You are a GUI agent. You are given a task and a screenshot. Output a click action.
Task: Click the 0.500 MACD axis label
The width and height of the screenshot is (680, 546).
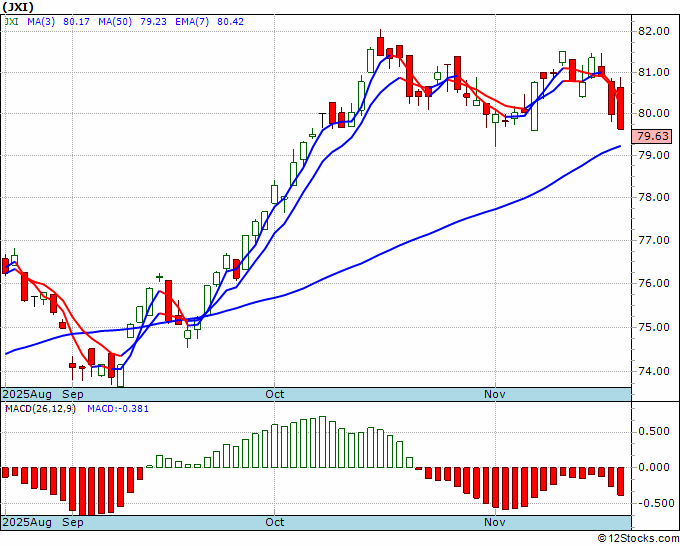pos(654,432)
